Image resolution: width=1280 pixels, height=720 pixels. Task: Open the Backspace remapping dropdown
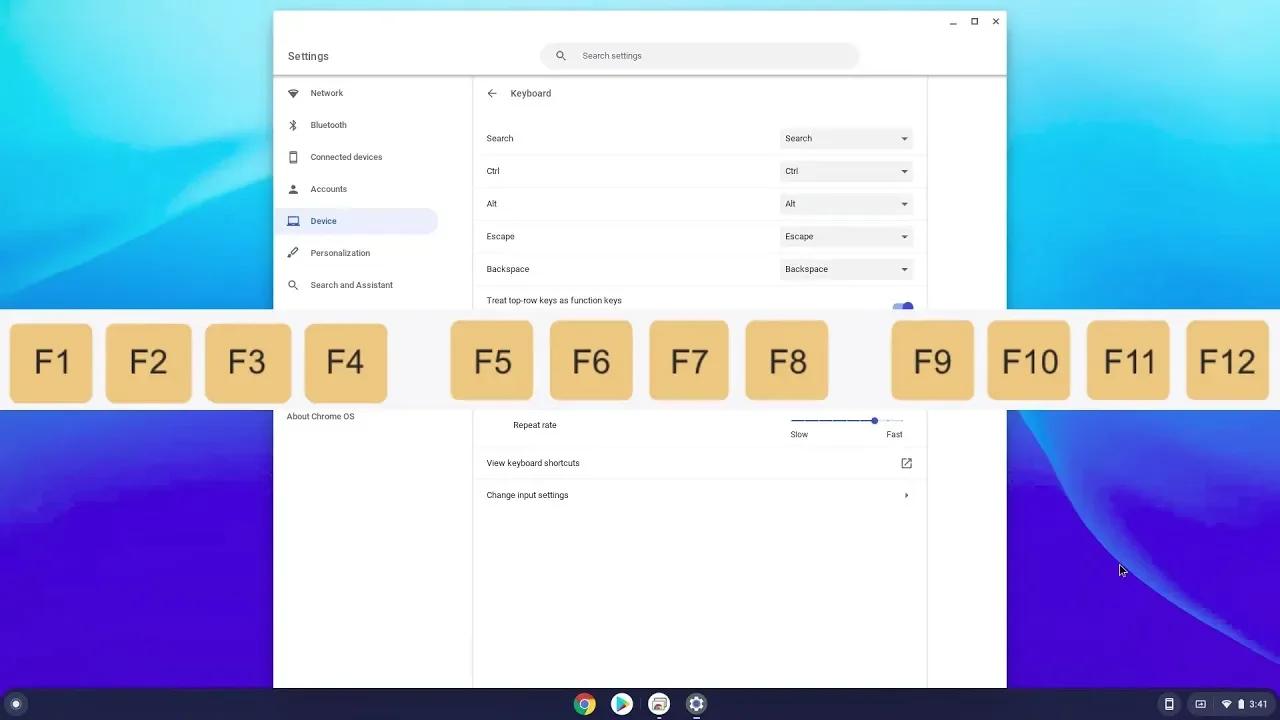[845, 269]
